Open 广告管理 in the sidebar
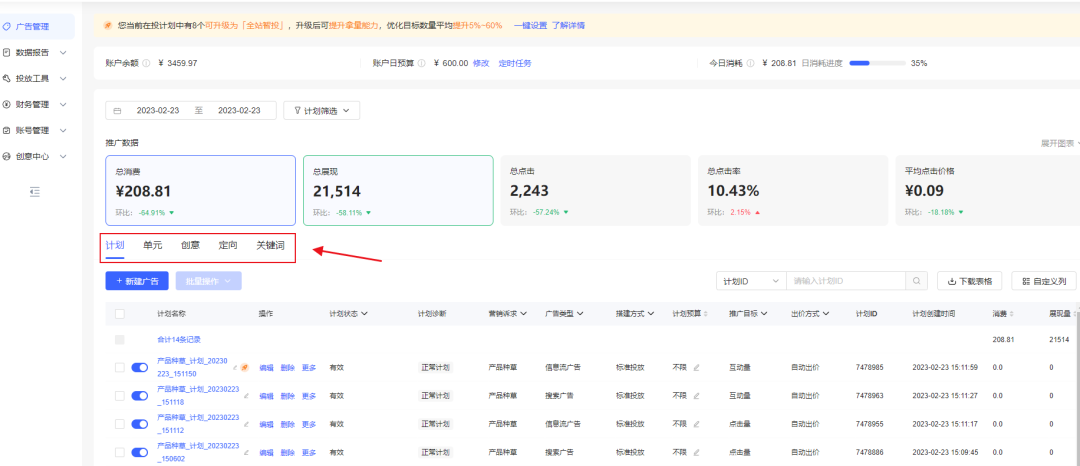The height and width of the screenshot is (466, 1080). 36,27
